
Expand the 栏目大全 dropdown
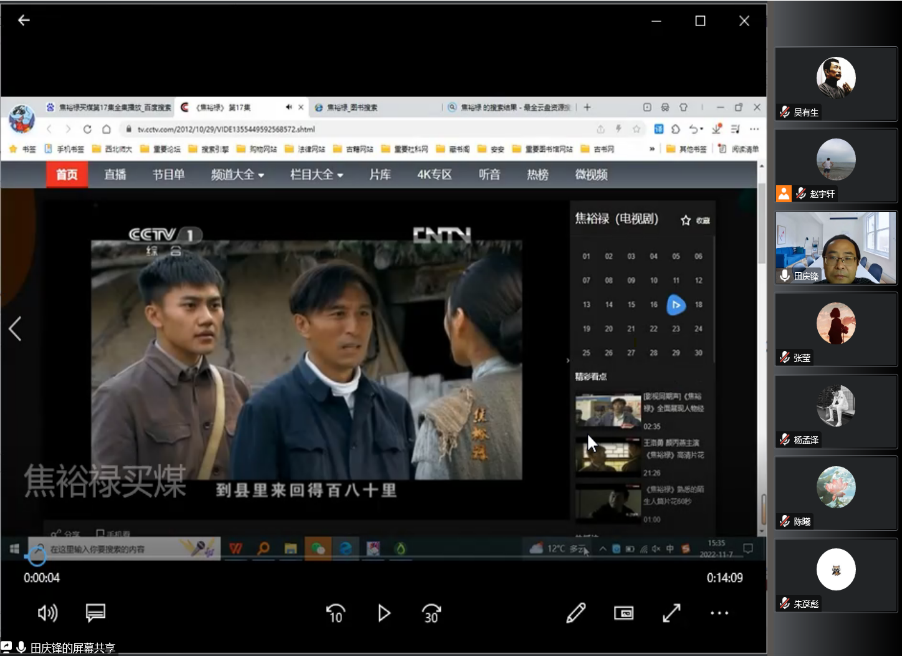[x=316, y=174]
